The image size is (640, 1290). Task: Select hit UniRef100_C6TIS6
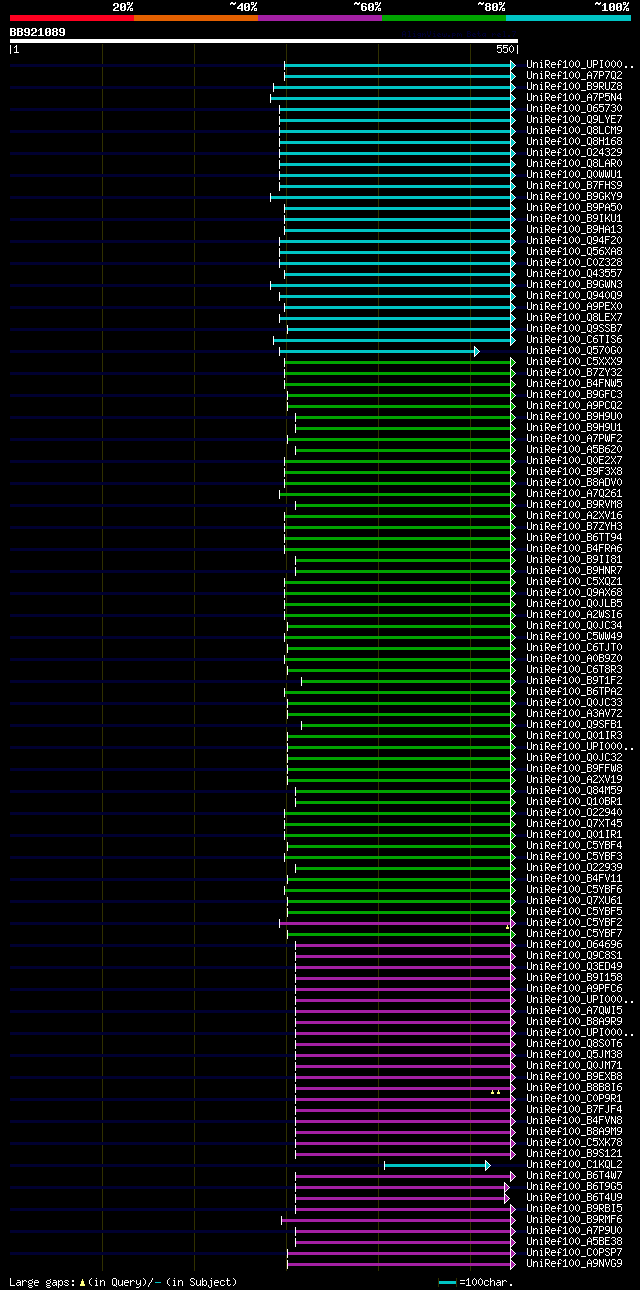(x=574, y=339)
